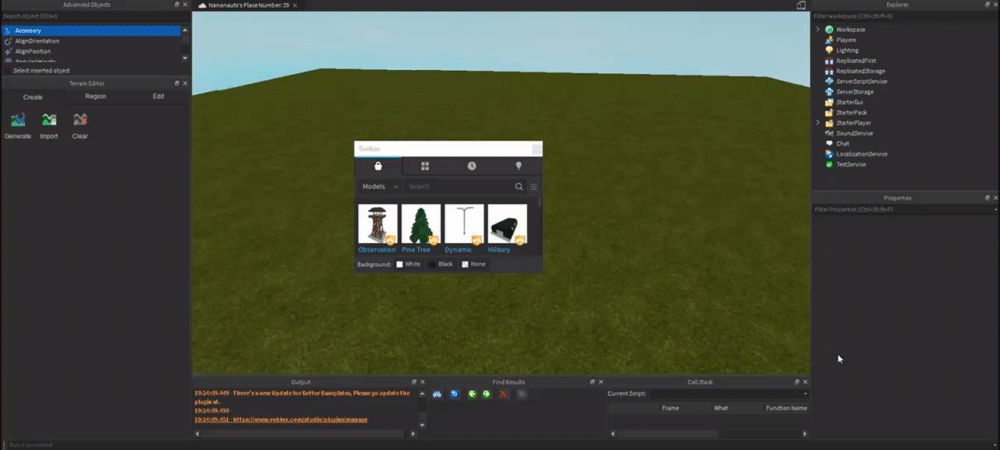Click the green next-result arrow in Find Results
Screen dimensions: 1000x450
click(x=486, y=395)
